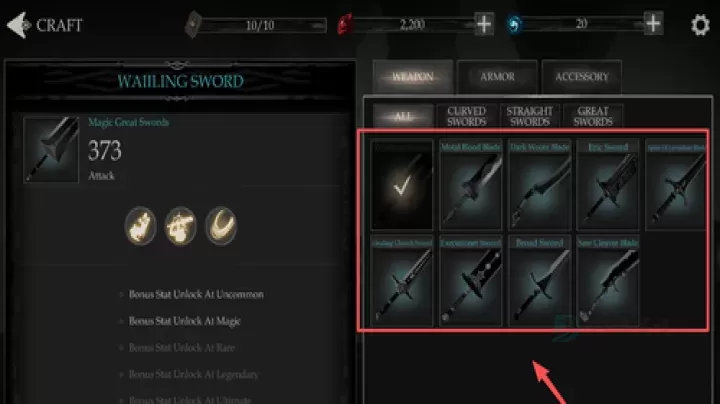Go back using the Craft arrow icon
720x404 pixels.
pos(19,25)
